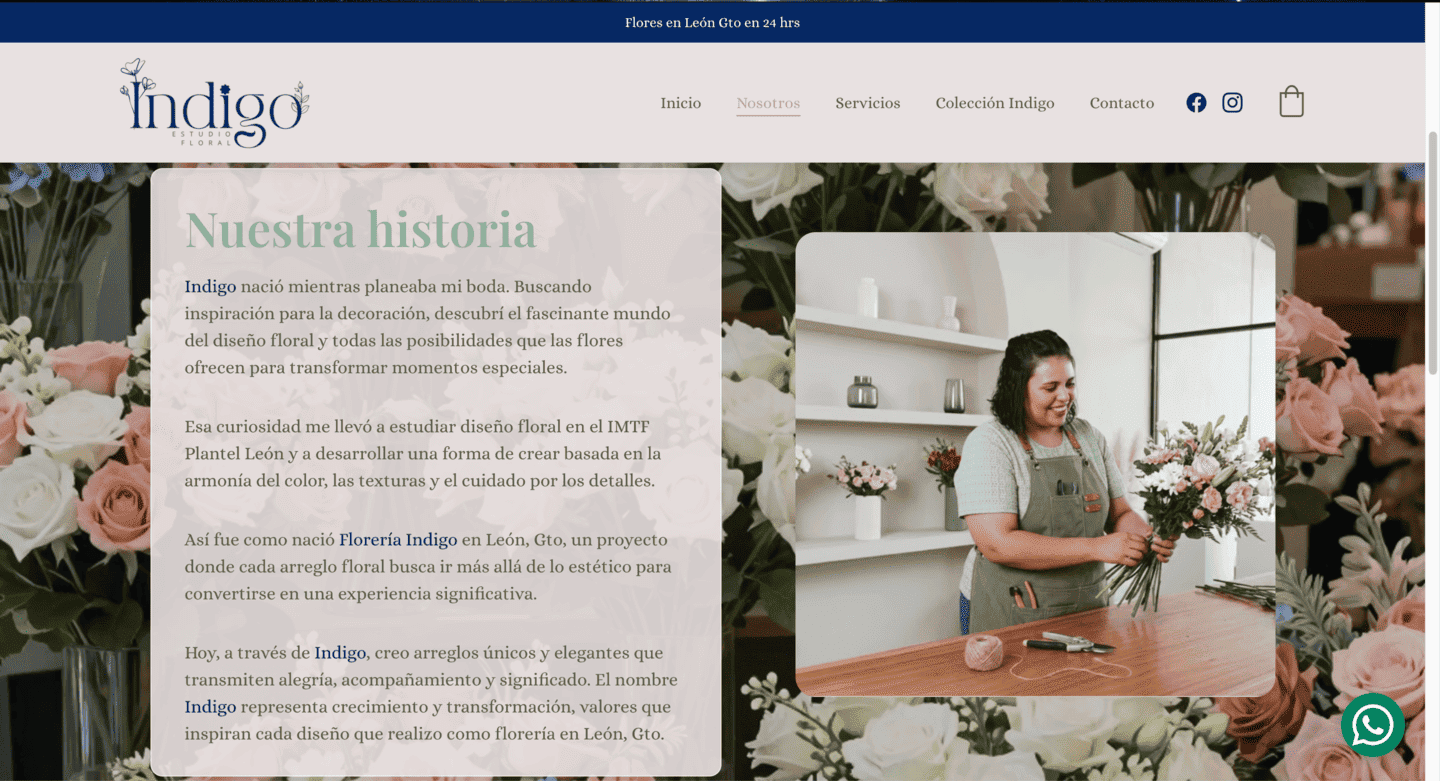Click the page vertical scrollbar thumb
Image resolution: width=1440 pixels, height=781 pixels.
1432,252
